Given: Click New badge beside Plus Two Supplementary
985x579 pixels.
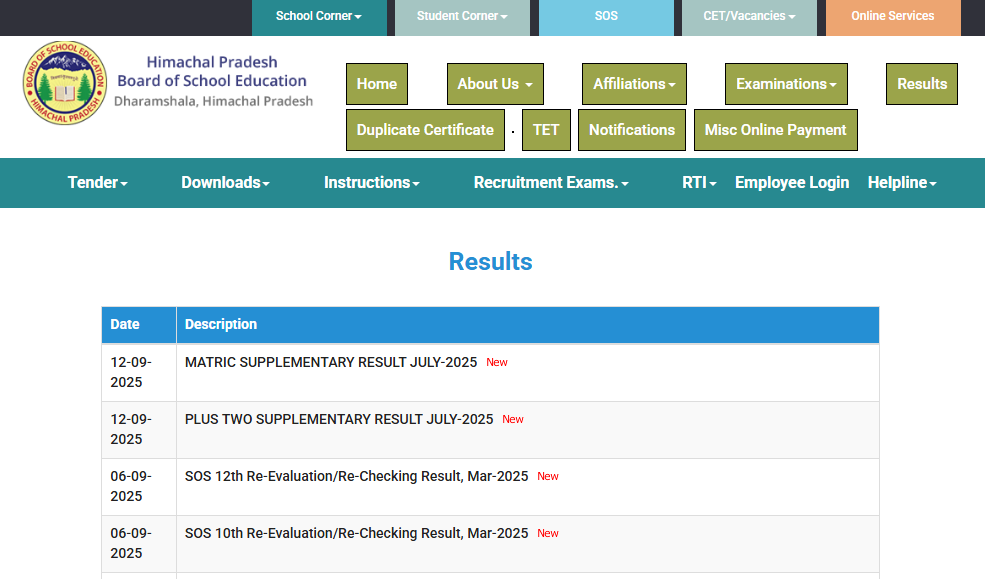Looking at the screenshot, I should coord(513,419).
